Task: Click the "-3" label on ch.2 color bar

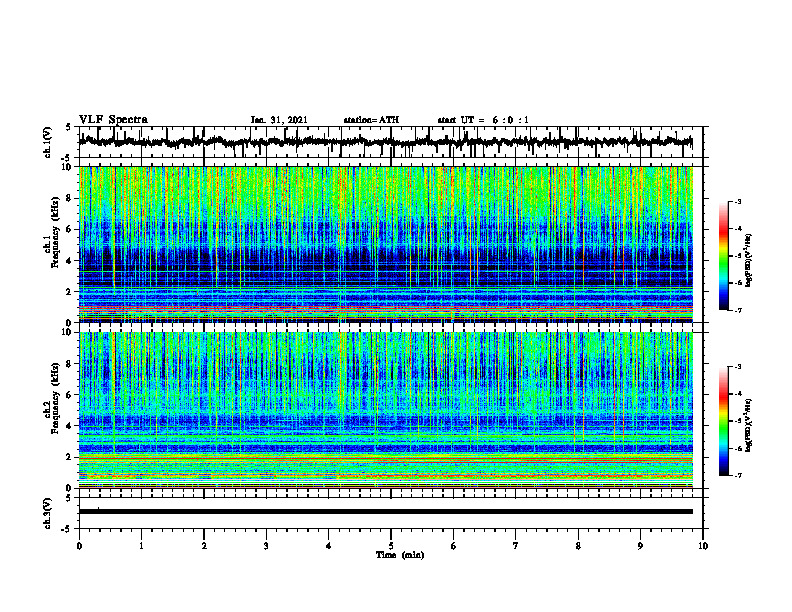Action: coord(738,367)
